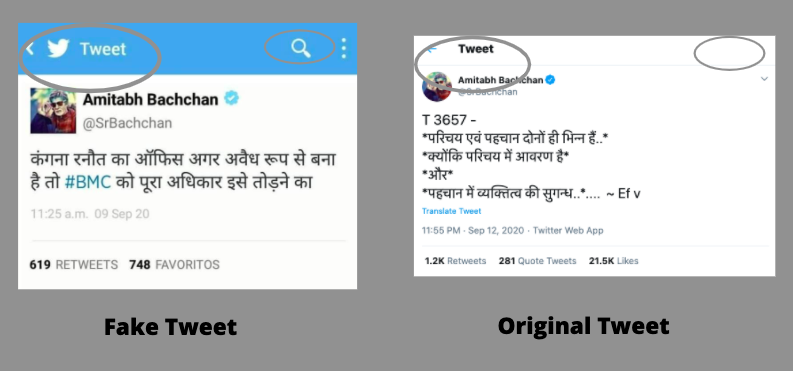Open search magnifier in blue header
Screen dimensions: 793x371
pos(301,48)
